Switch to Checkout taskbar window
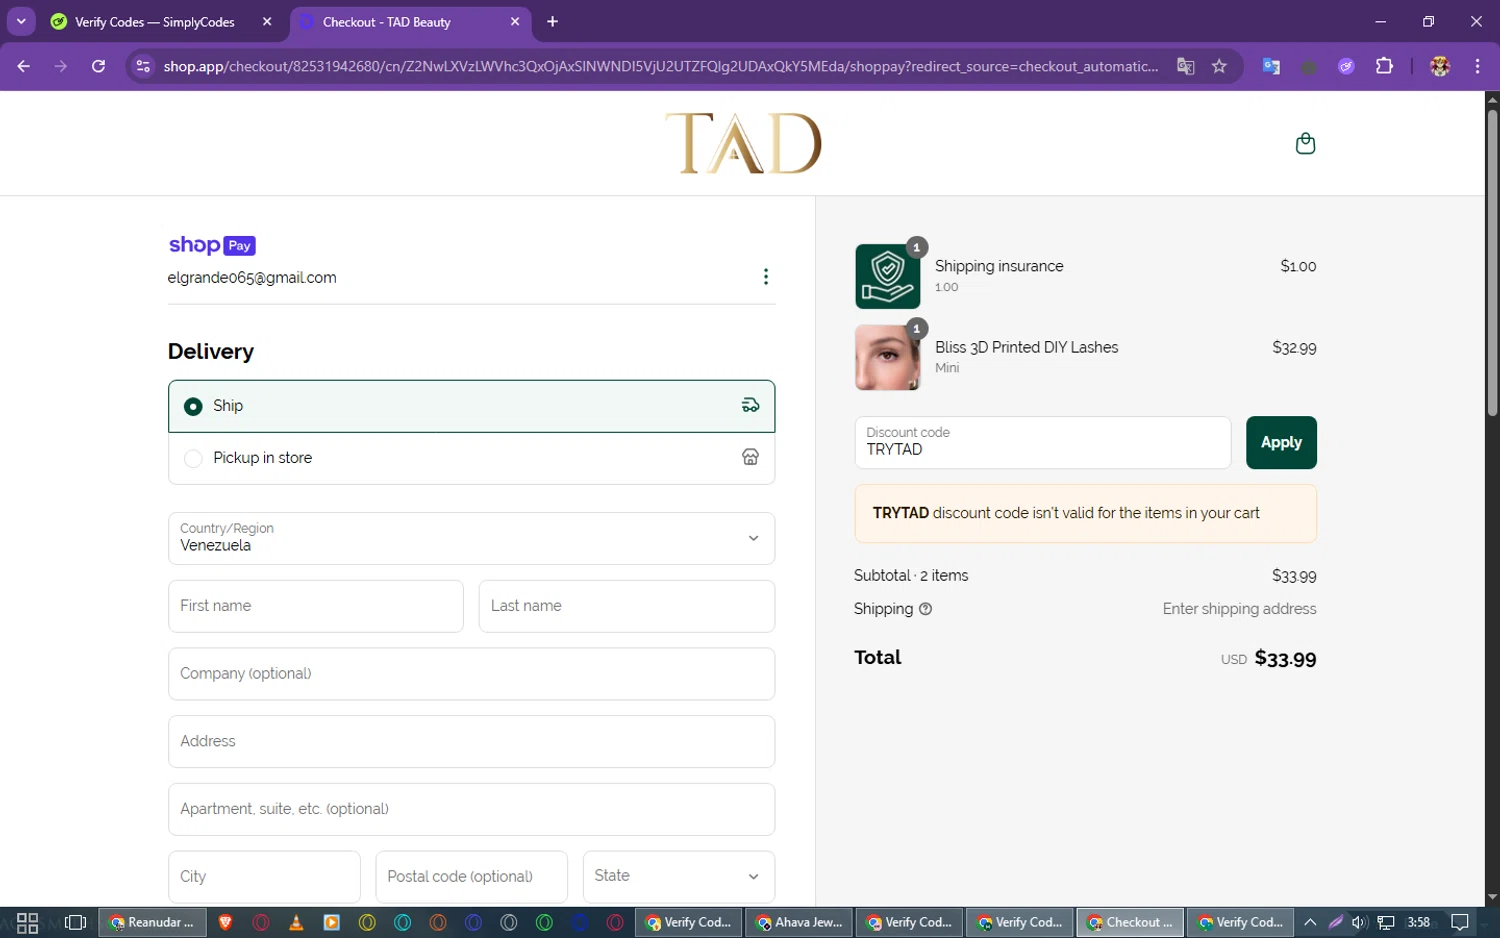1500x938 pixels. pos(1130,922)
